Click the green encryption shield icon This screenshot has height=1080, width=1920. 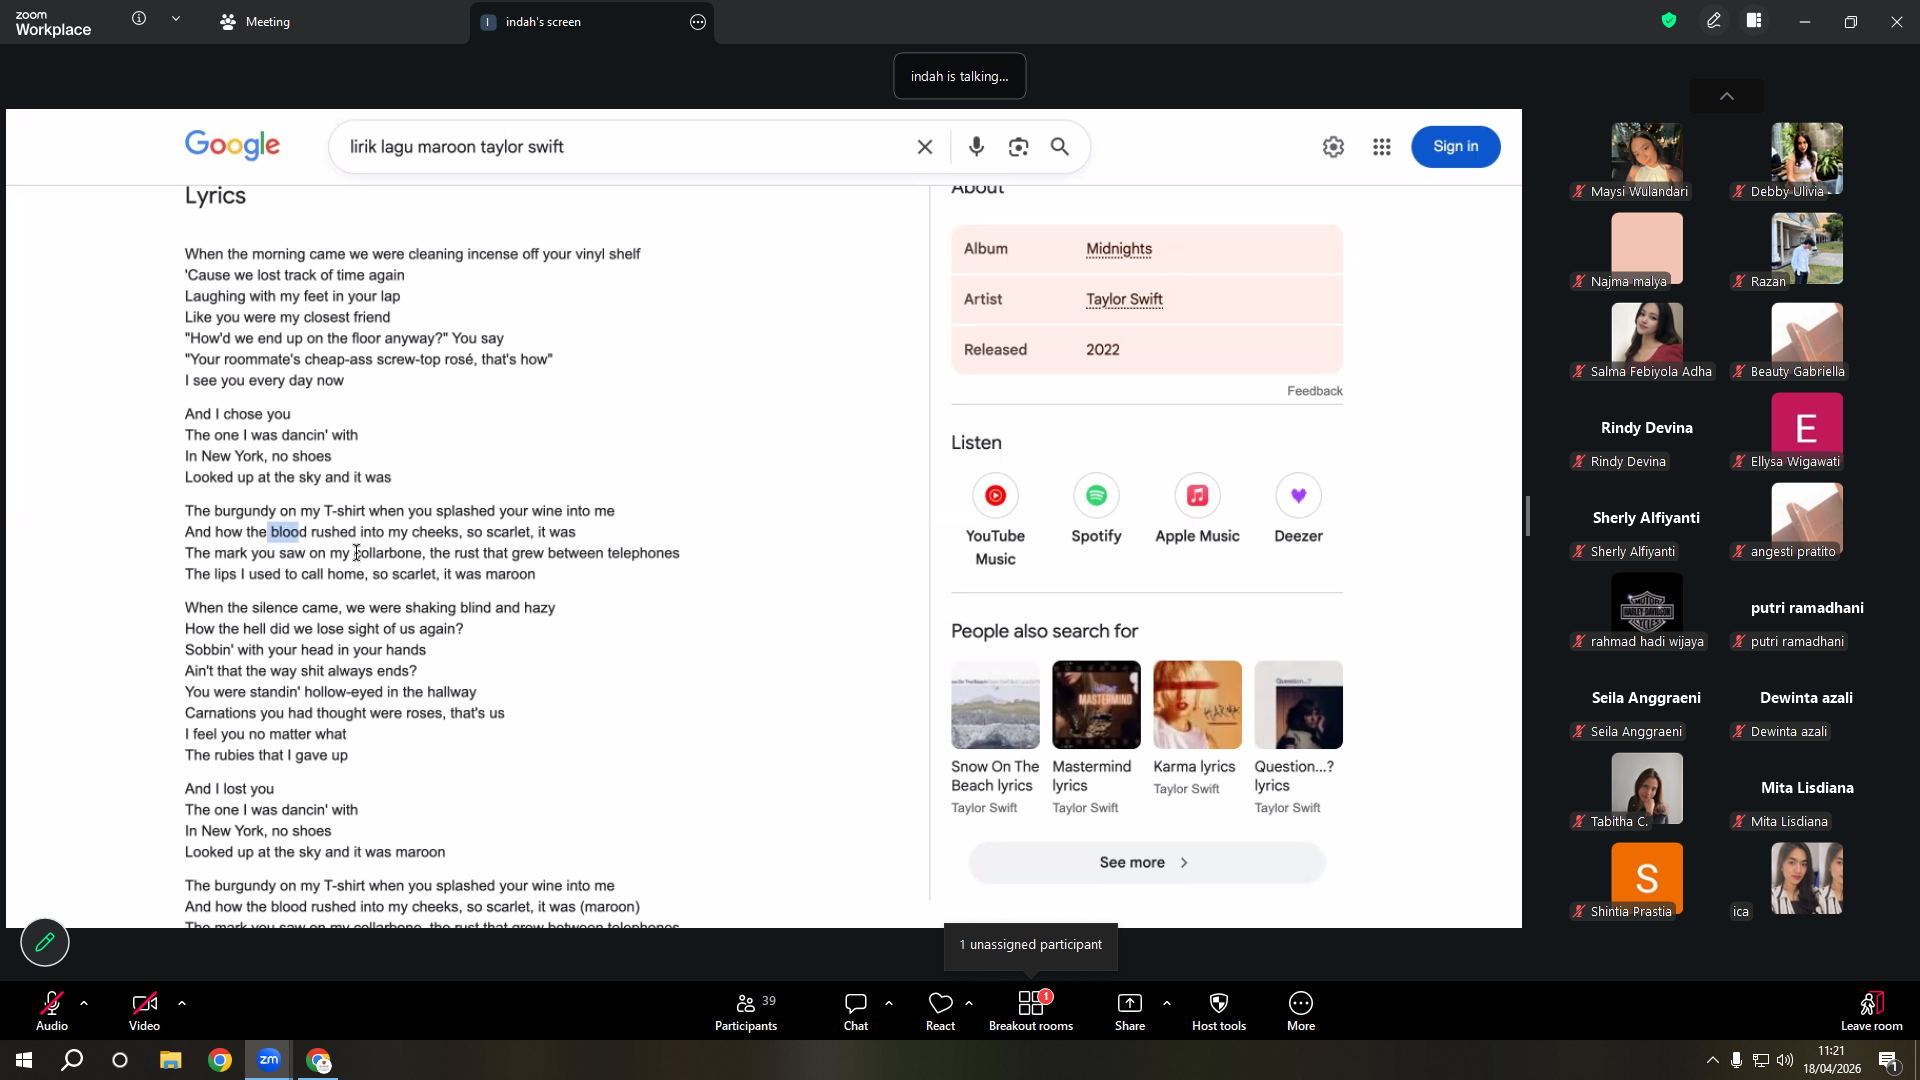click(x=1669, y=20)
